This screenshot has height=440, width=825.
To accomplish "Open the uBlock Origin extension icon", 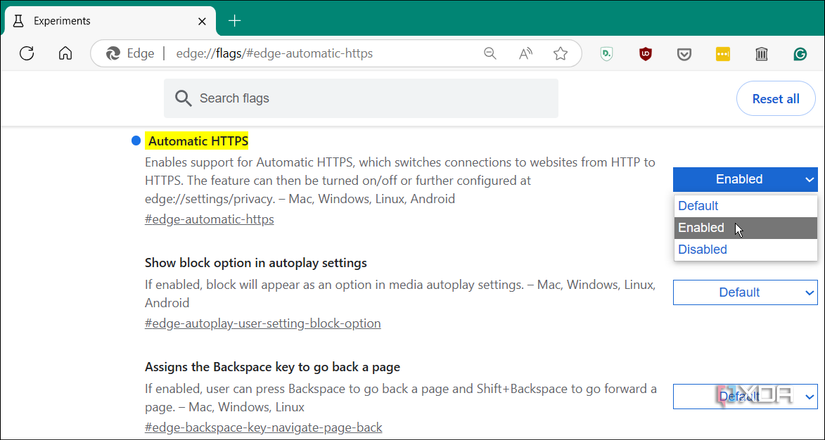I will click(x=646, y=53).
